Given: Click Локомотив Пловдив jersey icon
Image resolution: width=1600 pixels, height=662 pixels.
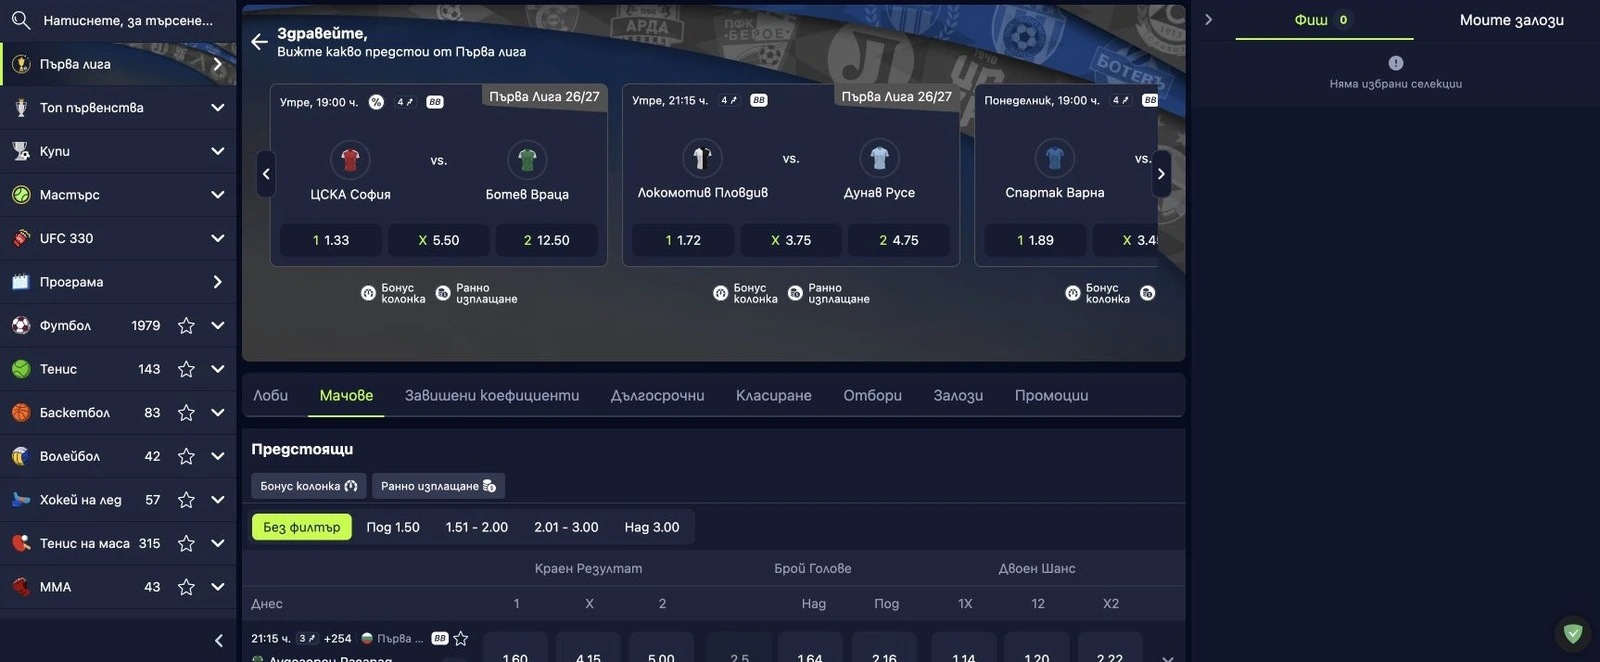Looking at the screenshot, I should pos(702,158).
